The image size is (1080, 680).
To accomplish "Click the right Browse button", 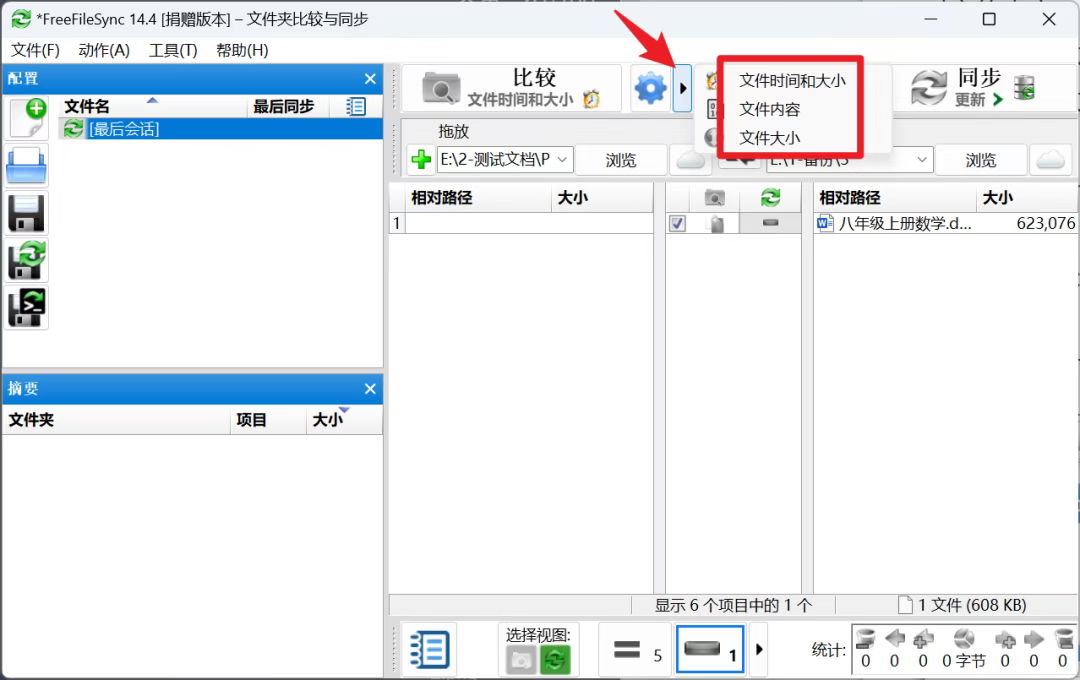I will (x=980, y=160).
